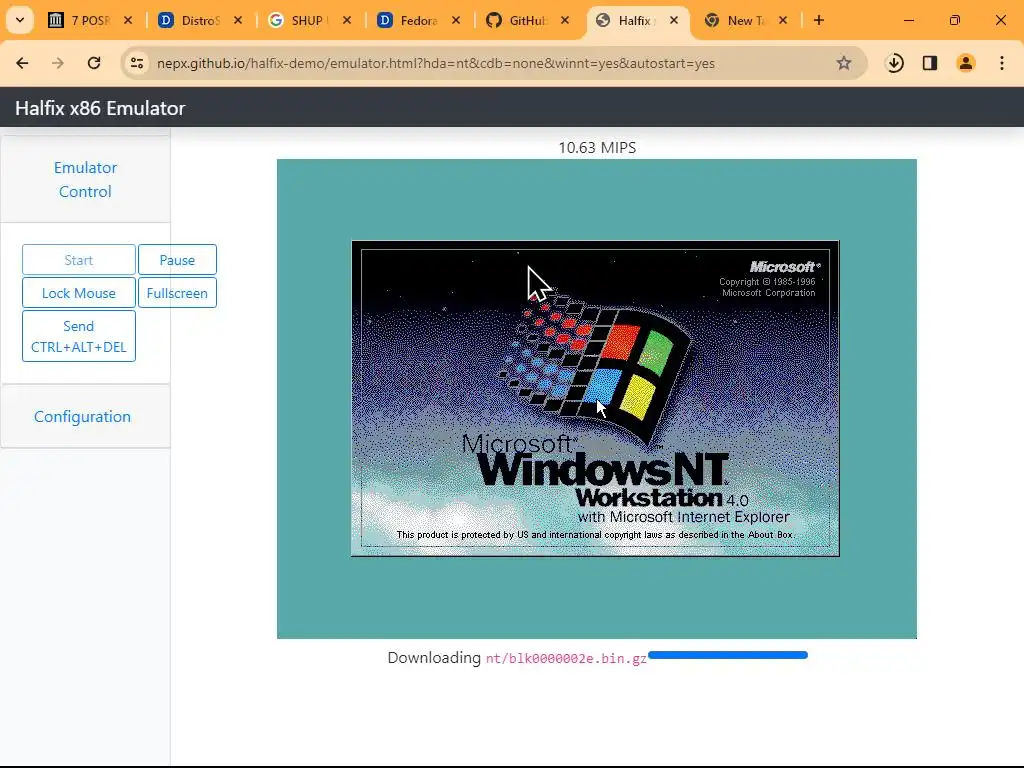Viewport: 1024px width, 768px height.
Task: Open the Chrome three-dot menu
Action: (1002, 63)
